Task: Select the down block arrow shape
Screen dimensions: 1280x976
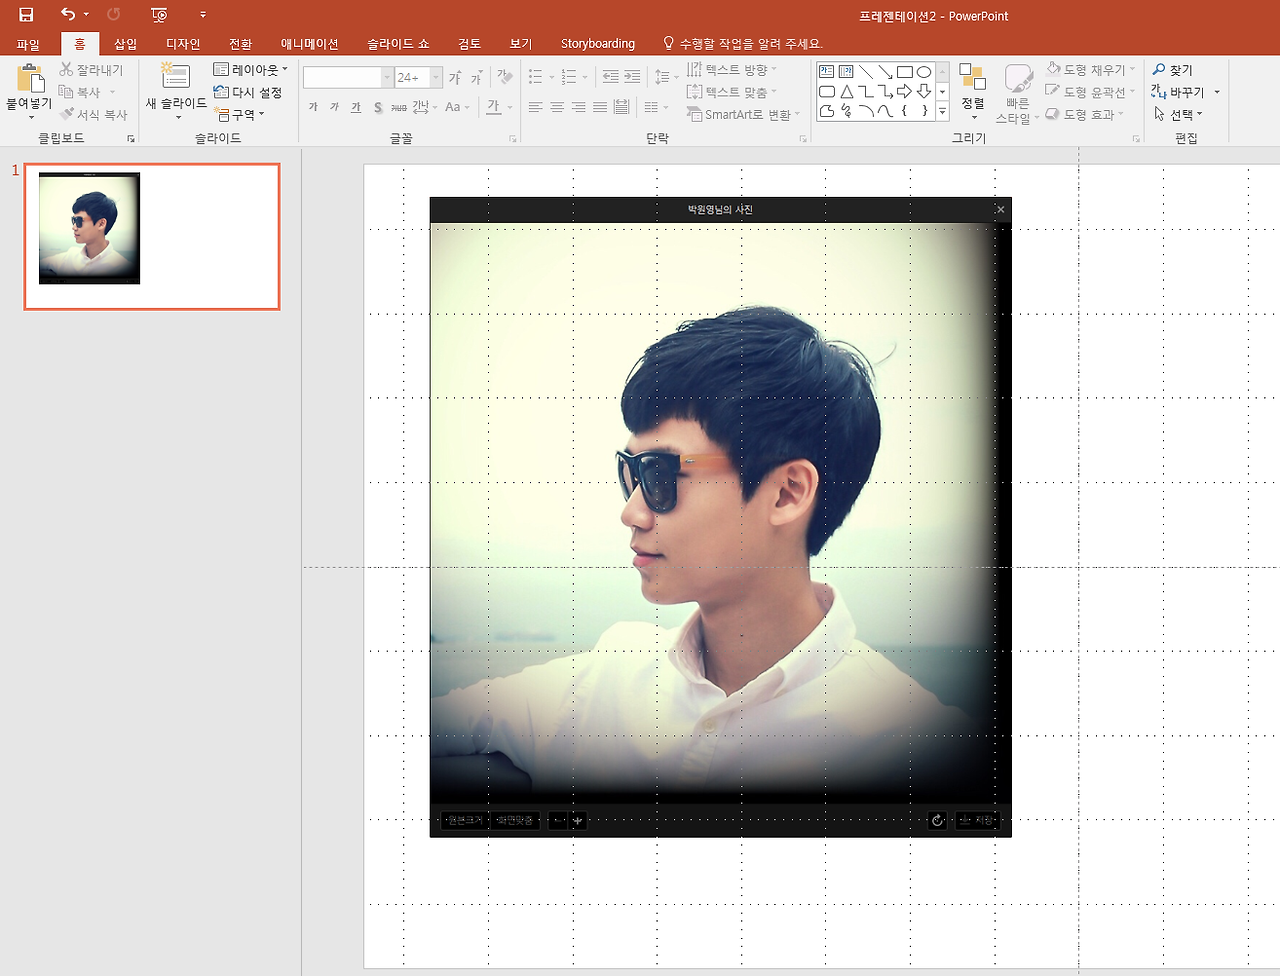Action: (924, 92)
